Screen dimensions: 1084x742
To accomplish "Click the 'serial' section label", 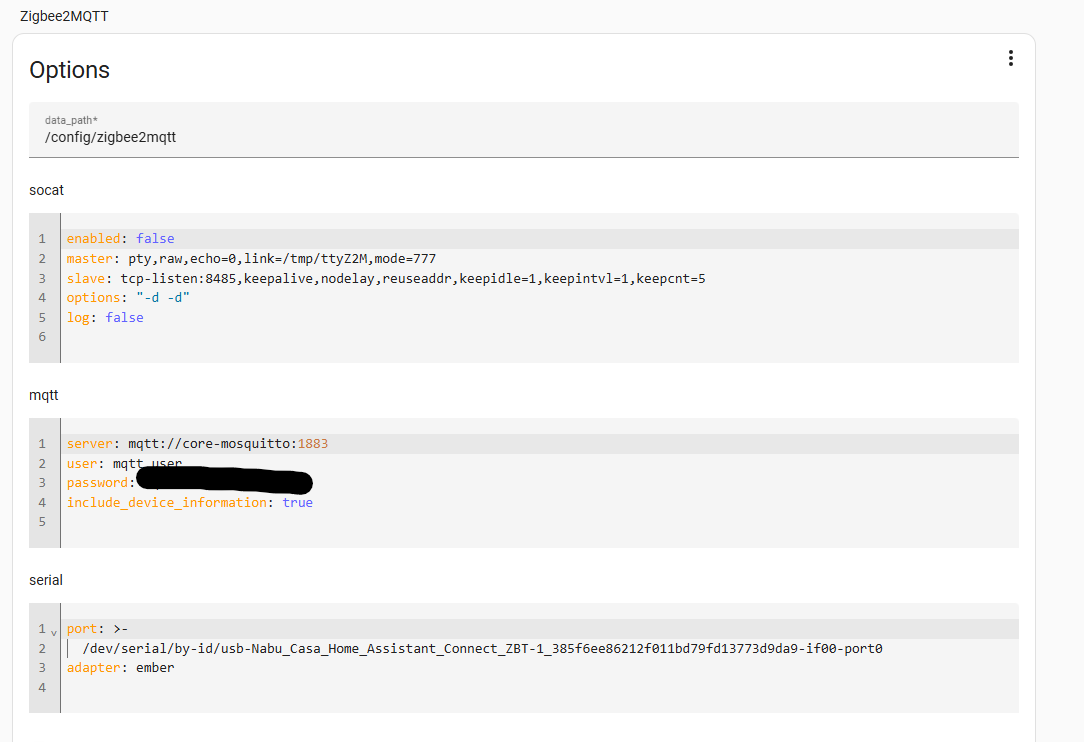I will (x=46, y=580).
